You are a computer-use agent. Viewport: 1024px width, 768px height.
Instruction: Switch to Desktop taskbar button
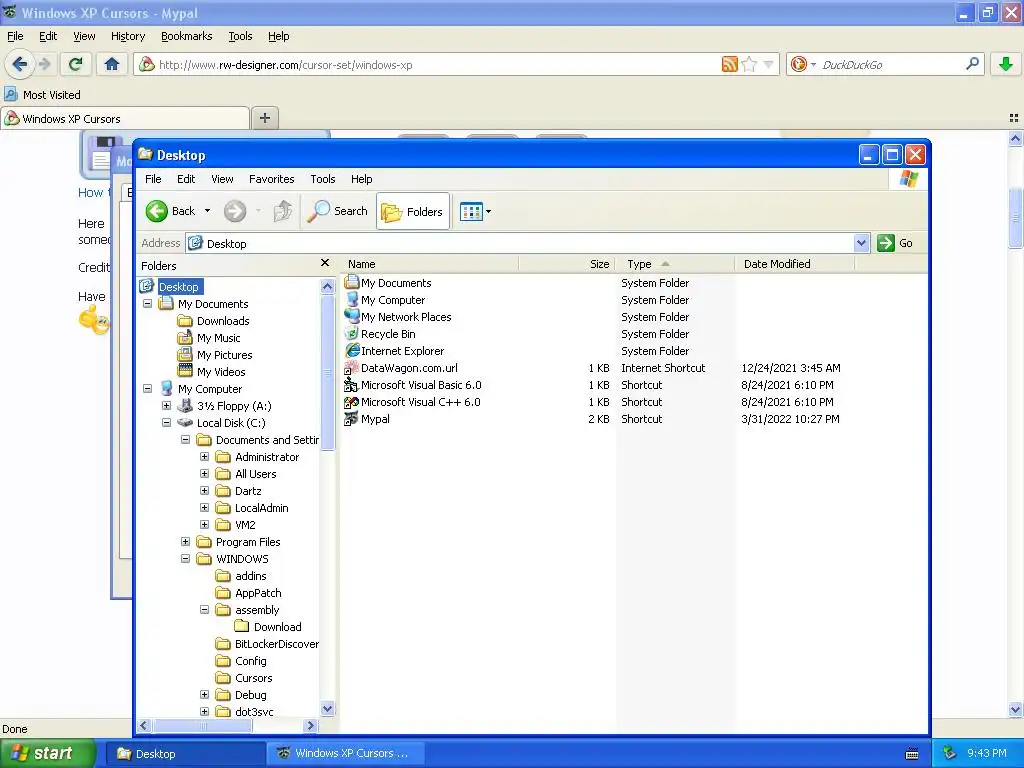click(185, 753)
